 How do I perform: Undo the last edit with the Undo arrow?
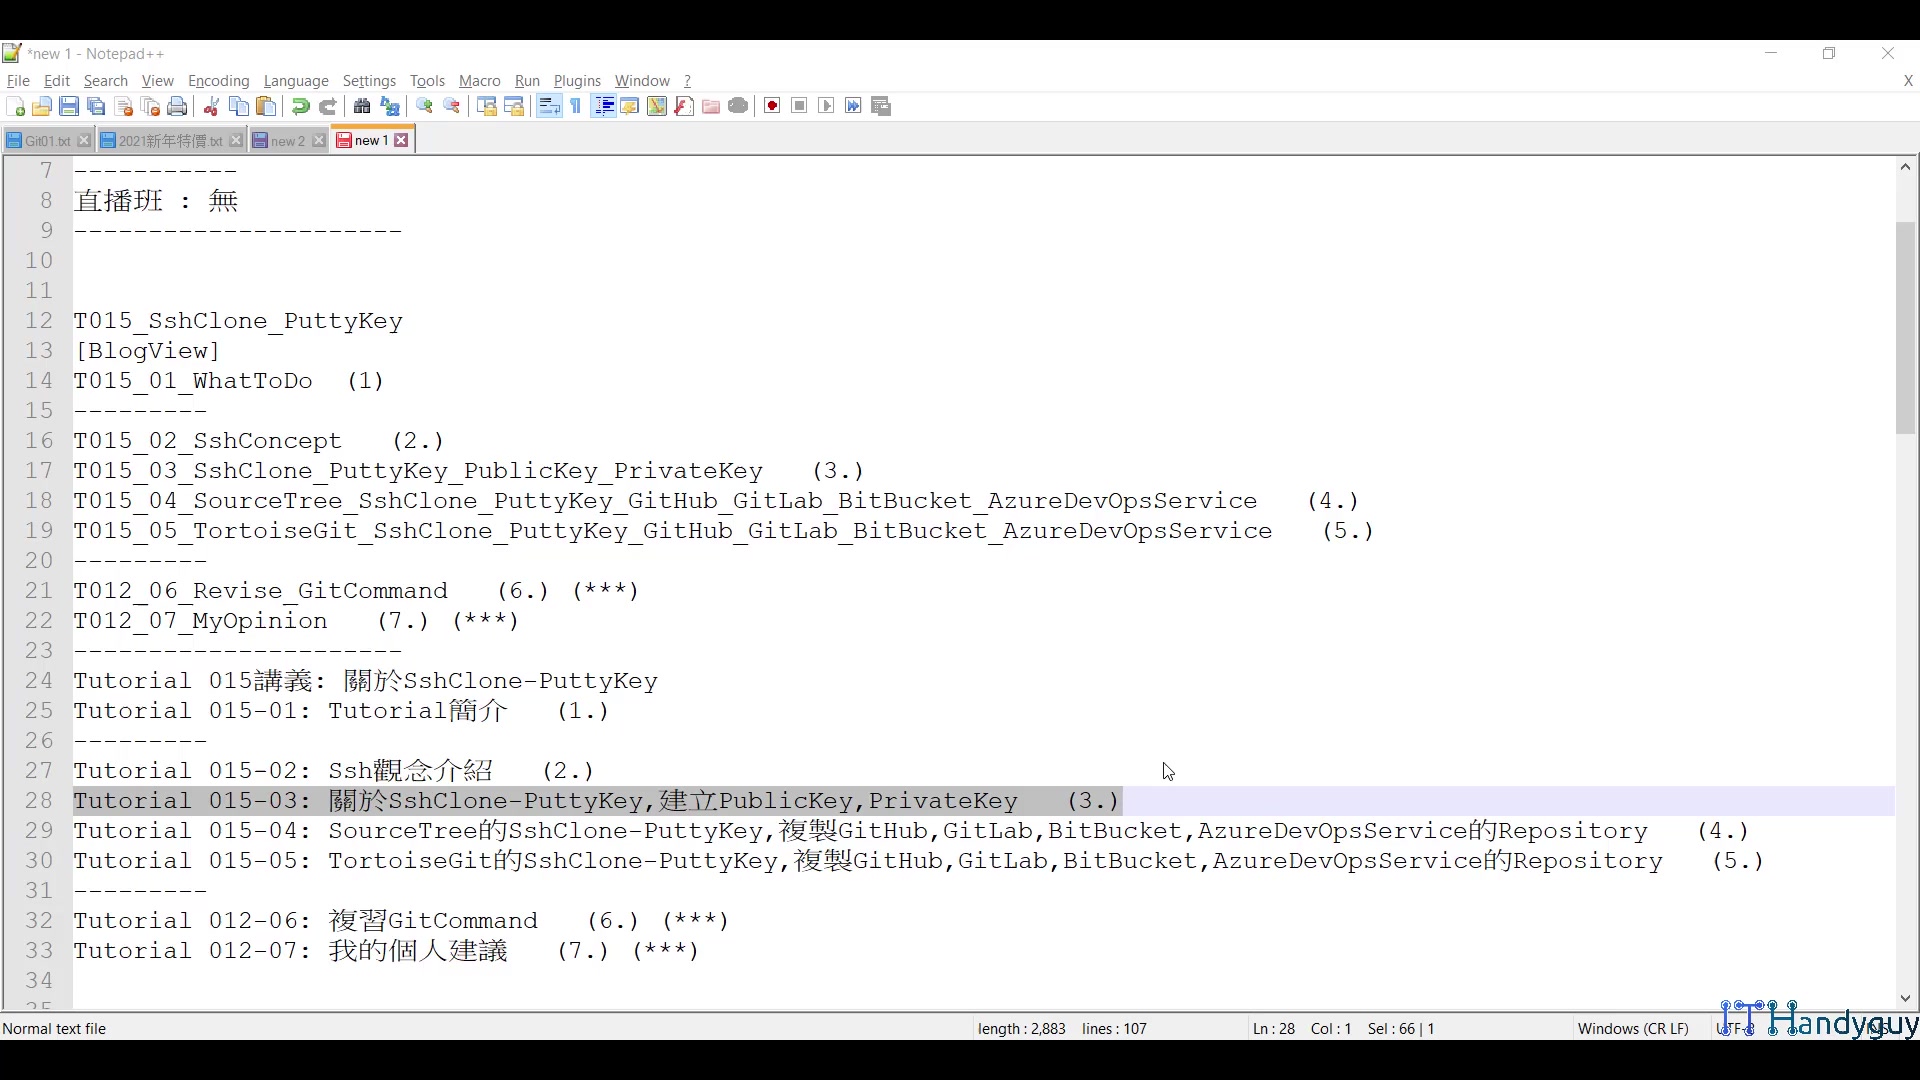tap(300, 106)
